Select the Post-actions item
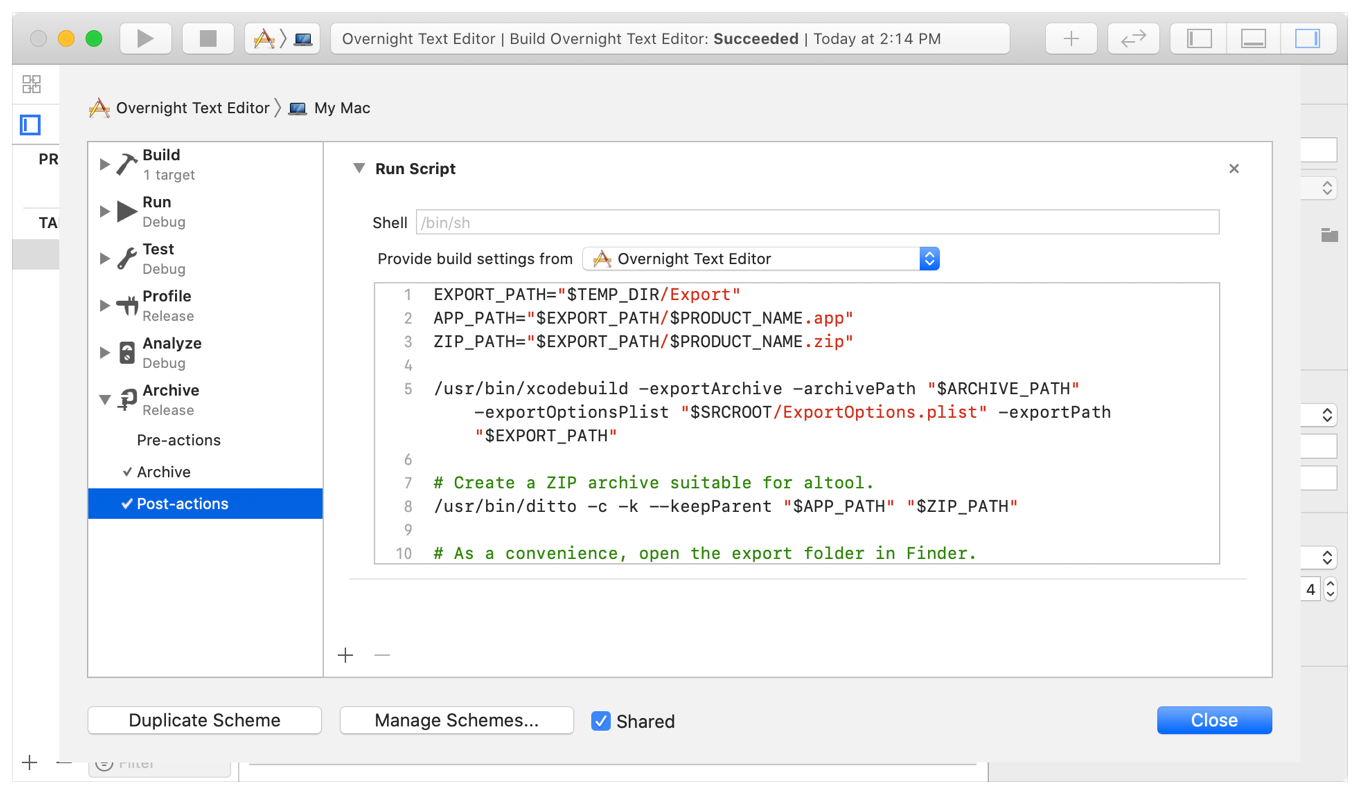This screenshot has width=1360, height=794. pyautogui.click(x=182, y=504)
